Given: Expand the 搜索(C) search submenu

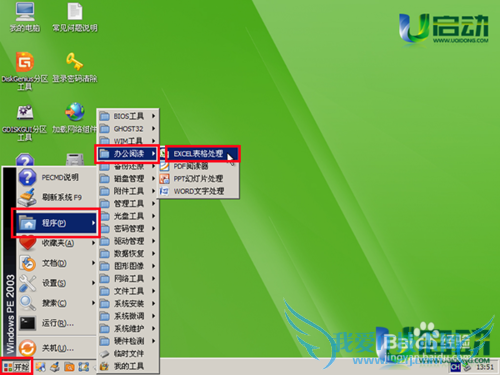Looking at the screenshot, I should click(x=57, y=303).
